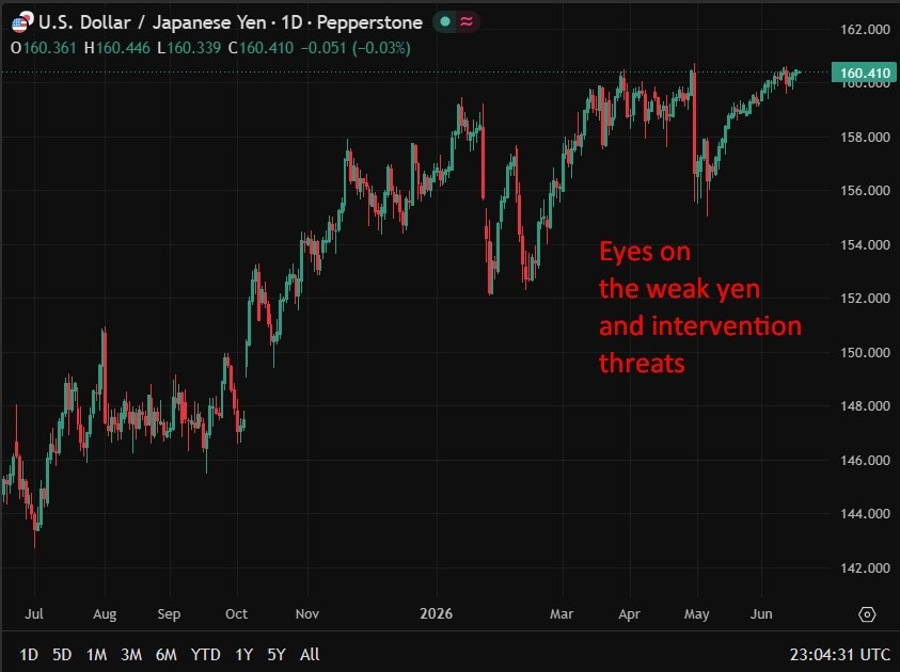The image size is (900, 672).
Task: Click the 162.000 price axis label
Action: tap(865, 29)
